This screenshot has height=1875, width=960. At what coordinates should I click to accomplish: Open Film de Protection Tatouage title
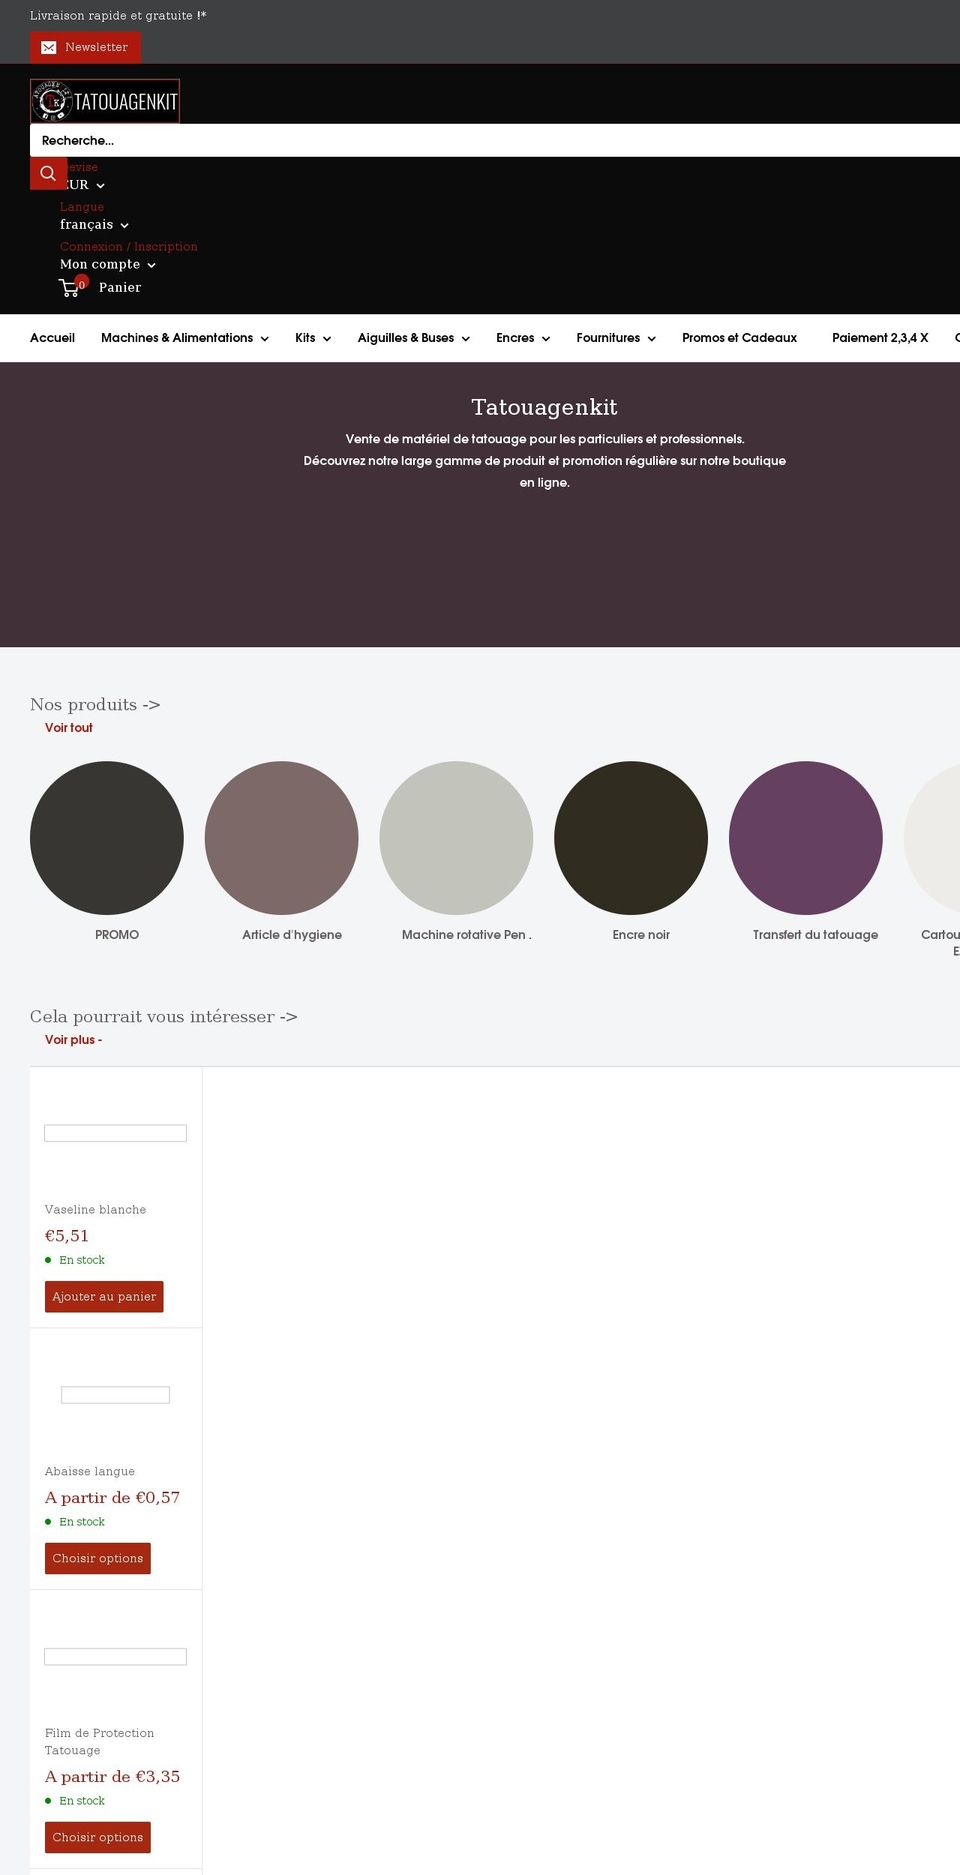pyautogui.click(x=100, y=1742)
